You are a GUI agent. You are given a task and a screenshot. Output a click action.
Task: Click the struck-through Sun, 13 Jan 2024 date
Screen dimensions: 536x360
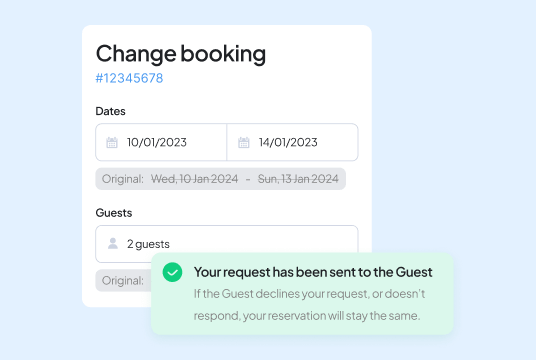(298, 179)
